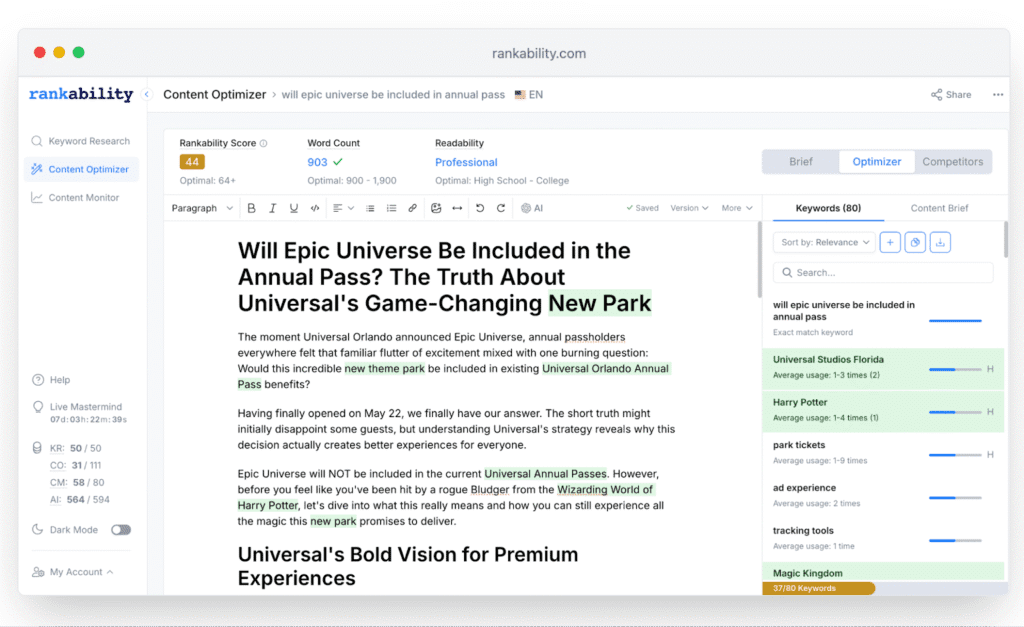Add a new keyword with plus button
The image size is (1024, 627).
890,242
